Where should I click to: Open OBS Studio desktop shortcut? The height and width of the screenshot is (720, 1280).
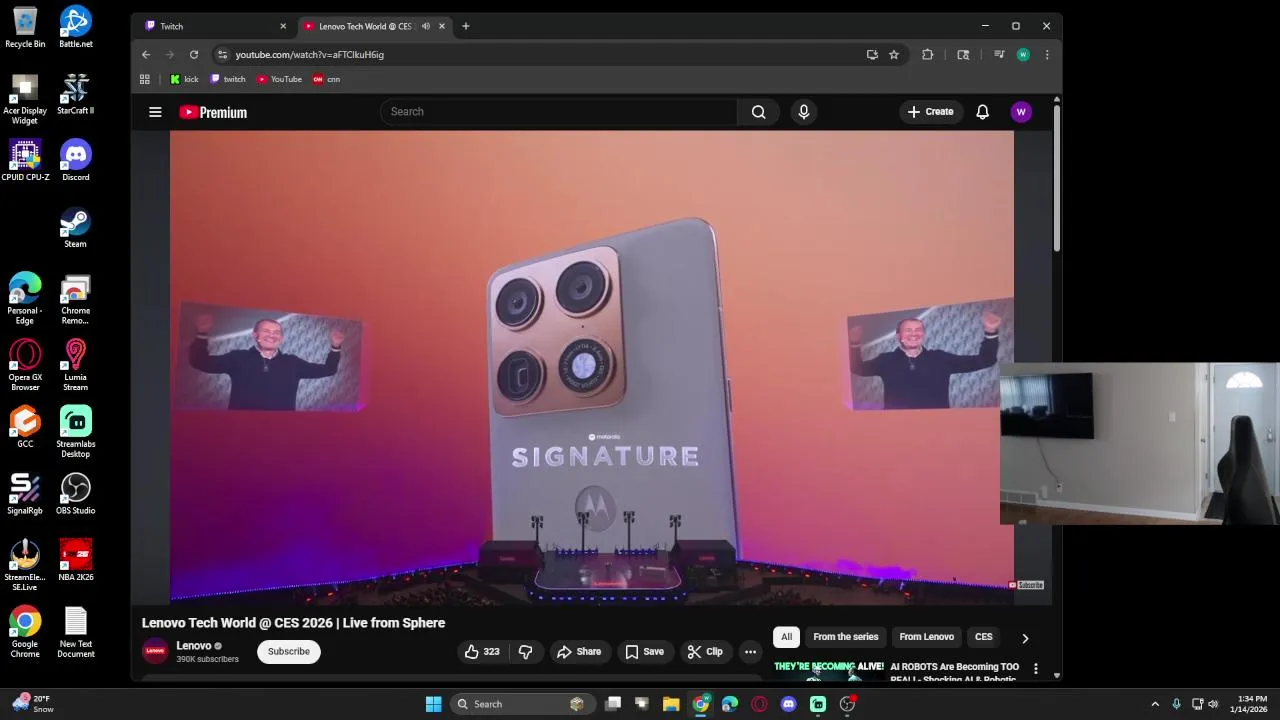[x=75, y=493]
